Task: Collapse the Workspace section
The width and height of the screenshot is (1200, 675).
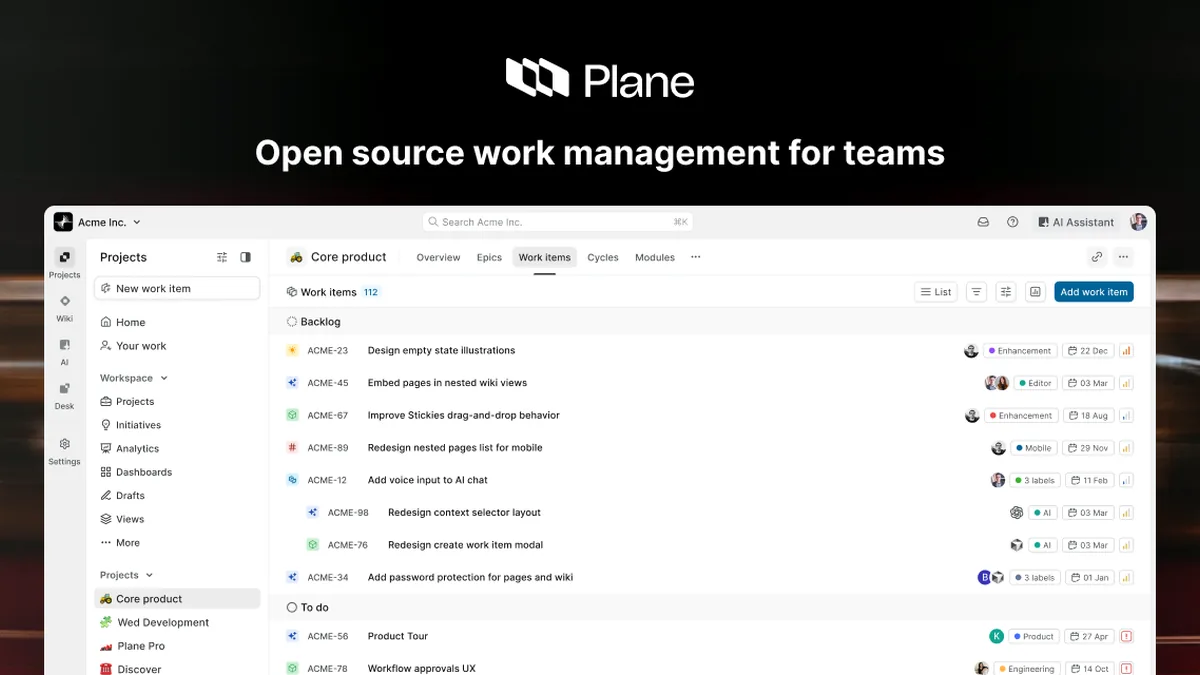Action: (x=134, y=378)
